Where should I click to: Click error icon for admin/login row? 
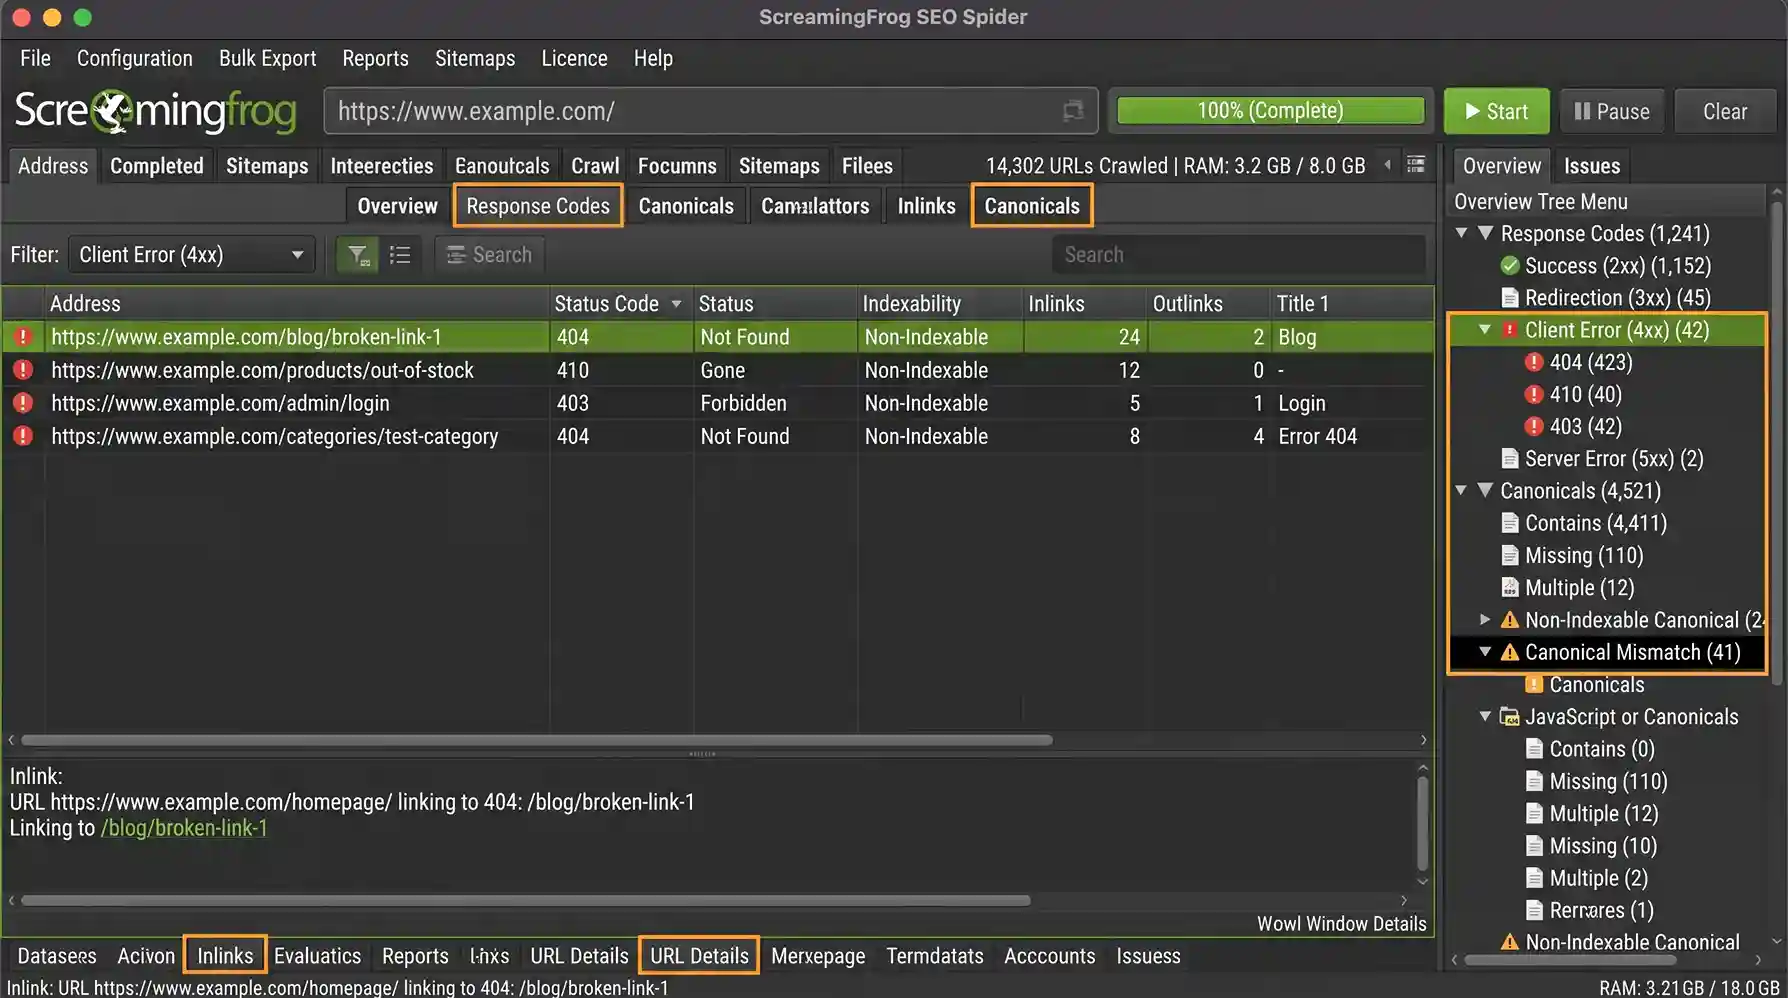pyautogui.click(x=23, y=403)
